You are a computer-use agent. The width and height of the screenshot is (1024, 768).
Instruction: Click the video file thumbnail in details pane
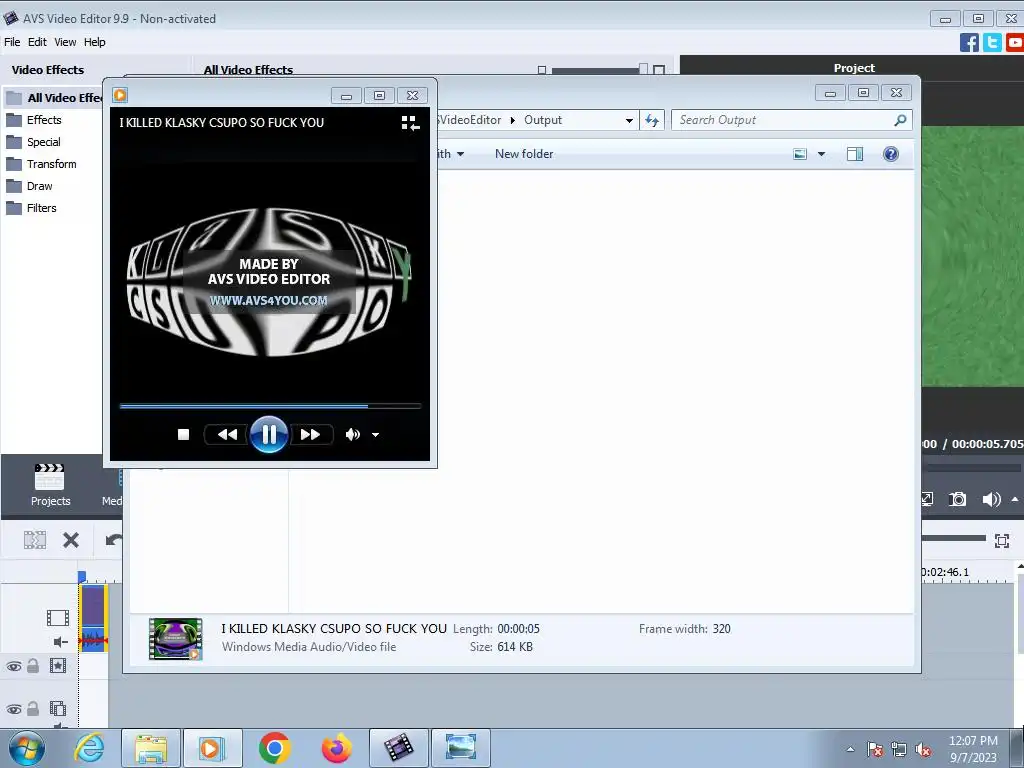176,639
